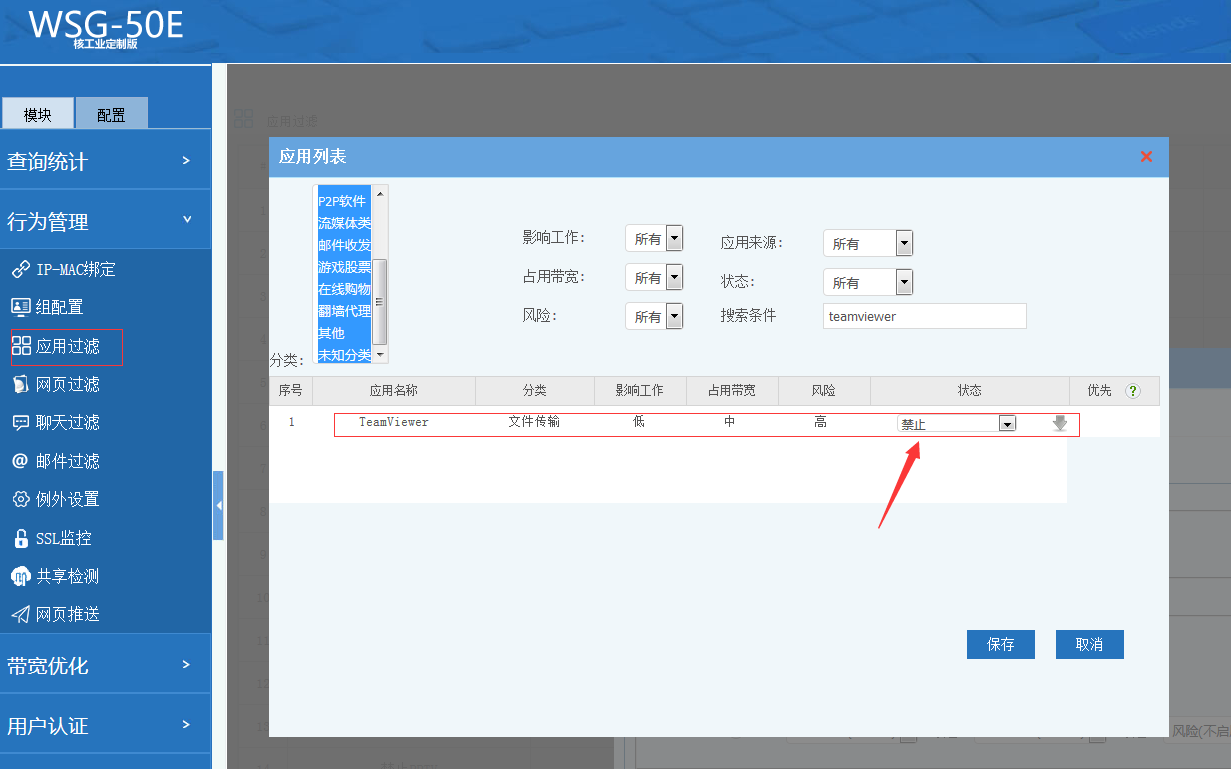Image resolution: width=1231 pixels, height=769 pixels.
Task: Click the 网页推送 paper plane icon
Action: [x=21, y=615]
